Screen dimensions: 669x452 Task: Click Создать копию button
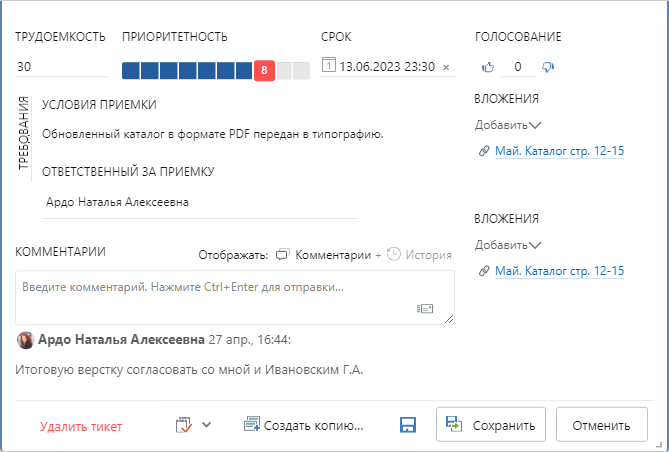point(303,425)
